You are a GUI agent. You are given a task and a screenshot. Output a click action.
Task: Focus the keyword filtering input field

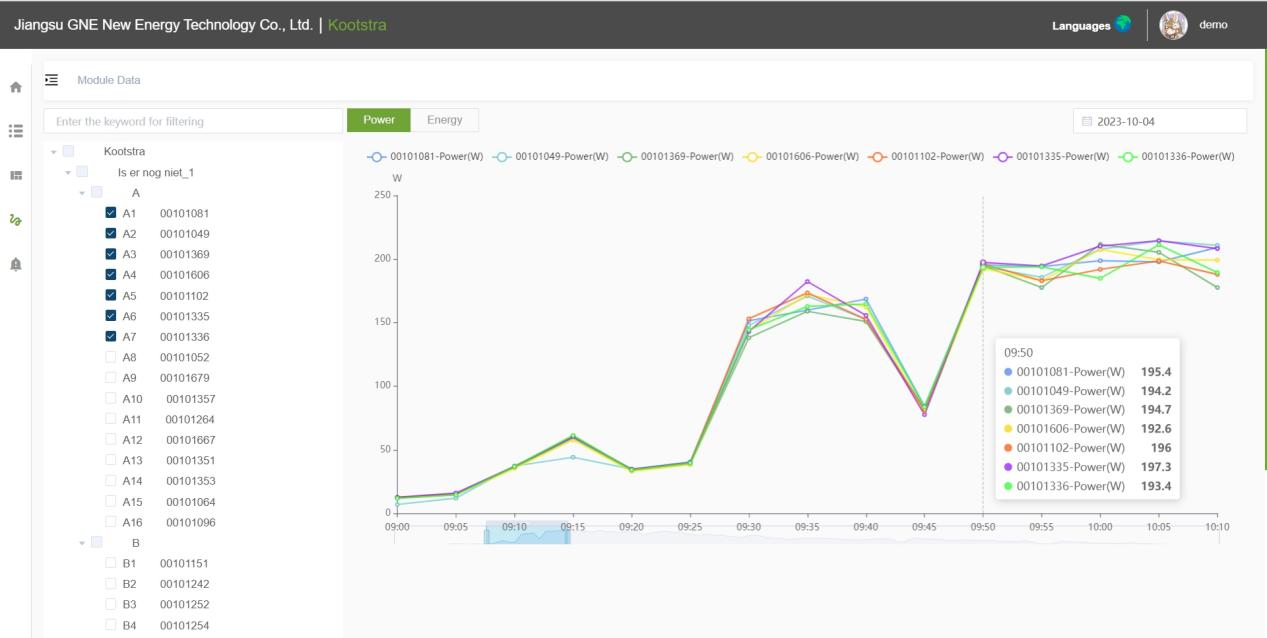point(192,121)
